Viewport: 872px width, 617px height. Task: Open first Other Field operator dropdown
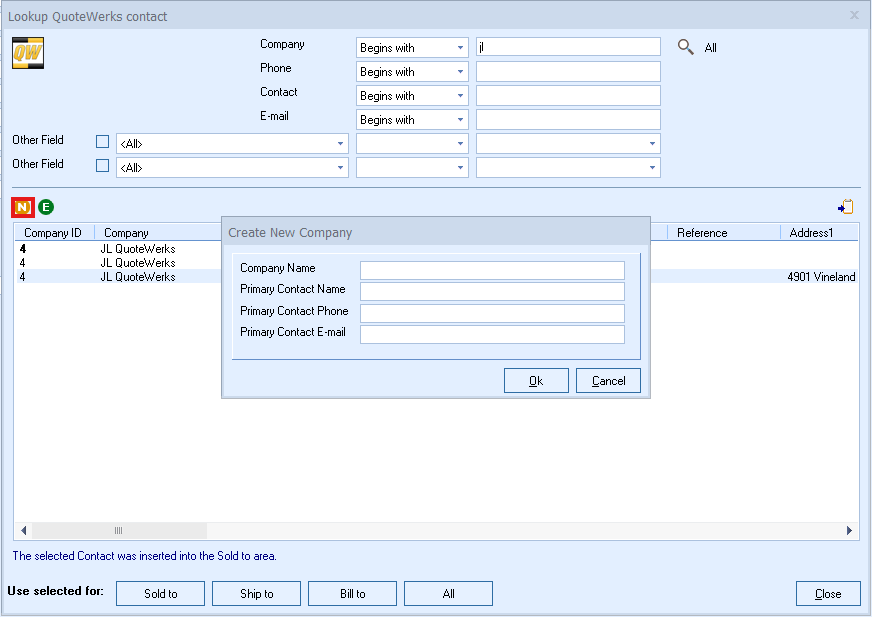click(x=412, y=144)
